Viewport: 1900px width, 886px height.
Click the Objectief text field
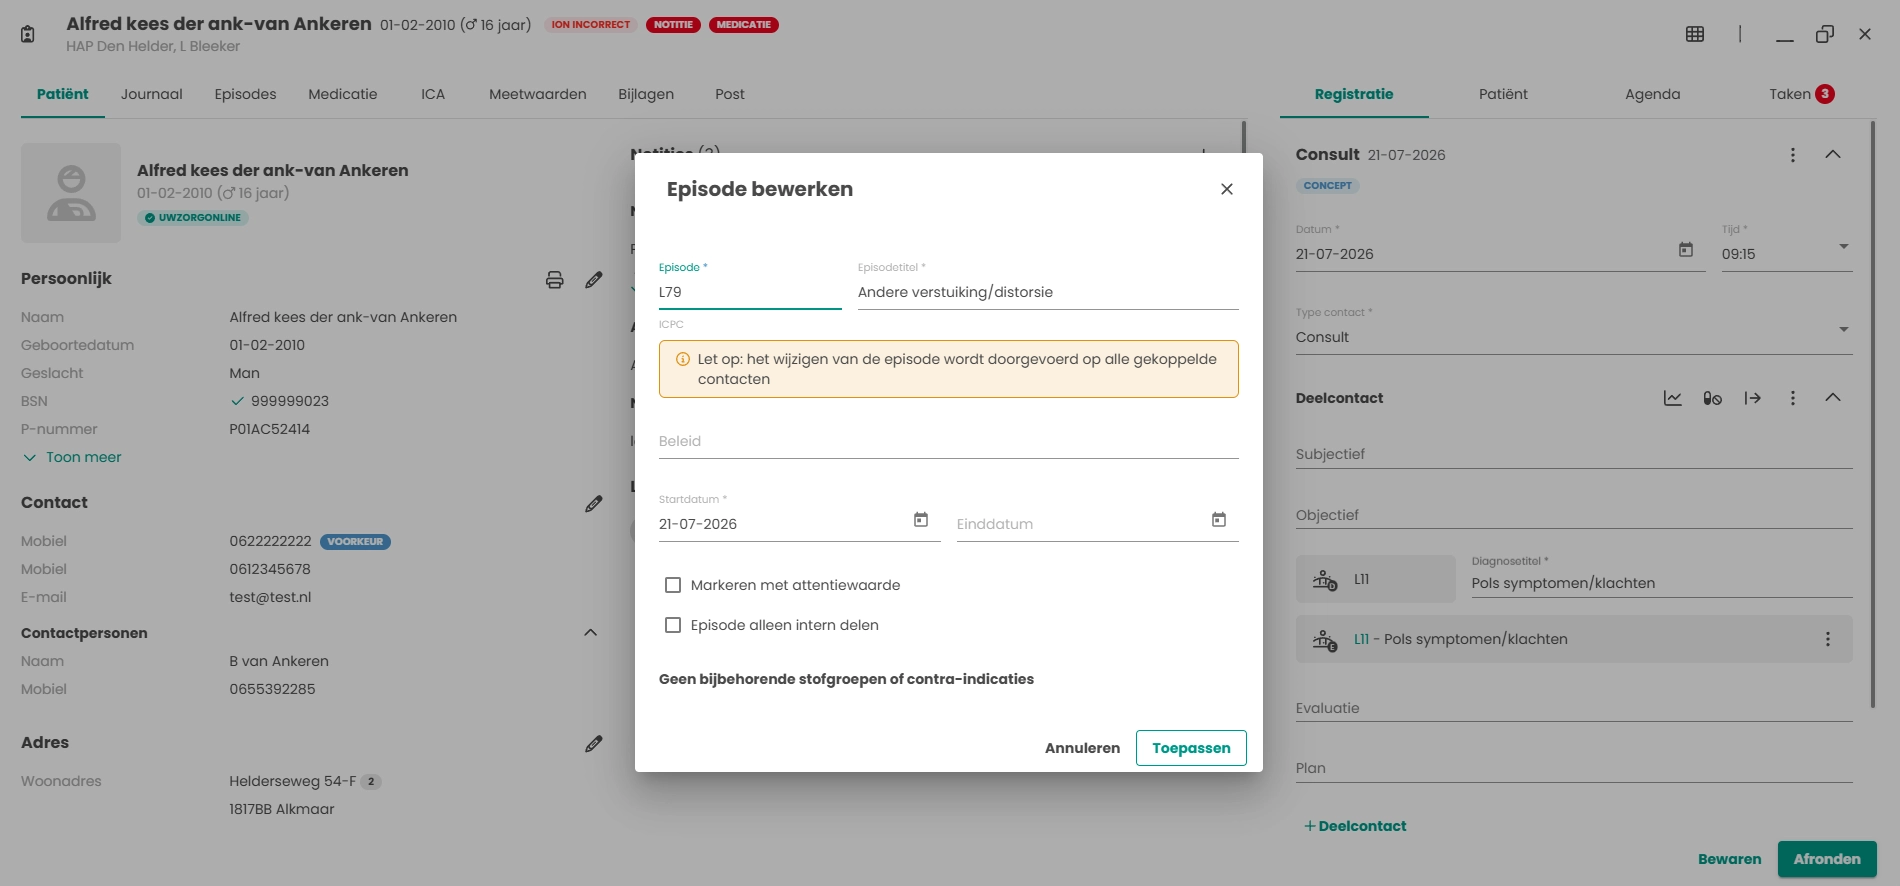tap(1574, 515)
